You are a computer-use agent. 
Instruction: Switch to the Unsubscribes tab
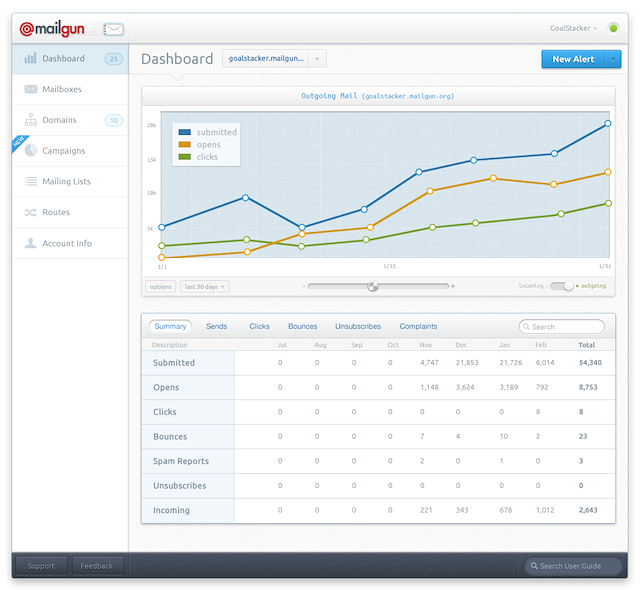tap(358, 326)
